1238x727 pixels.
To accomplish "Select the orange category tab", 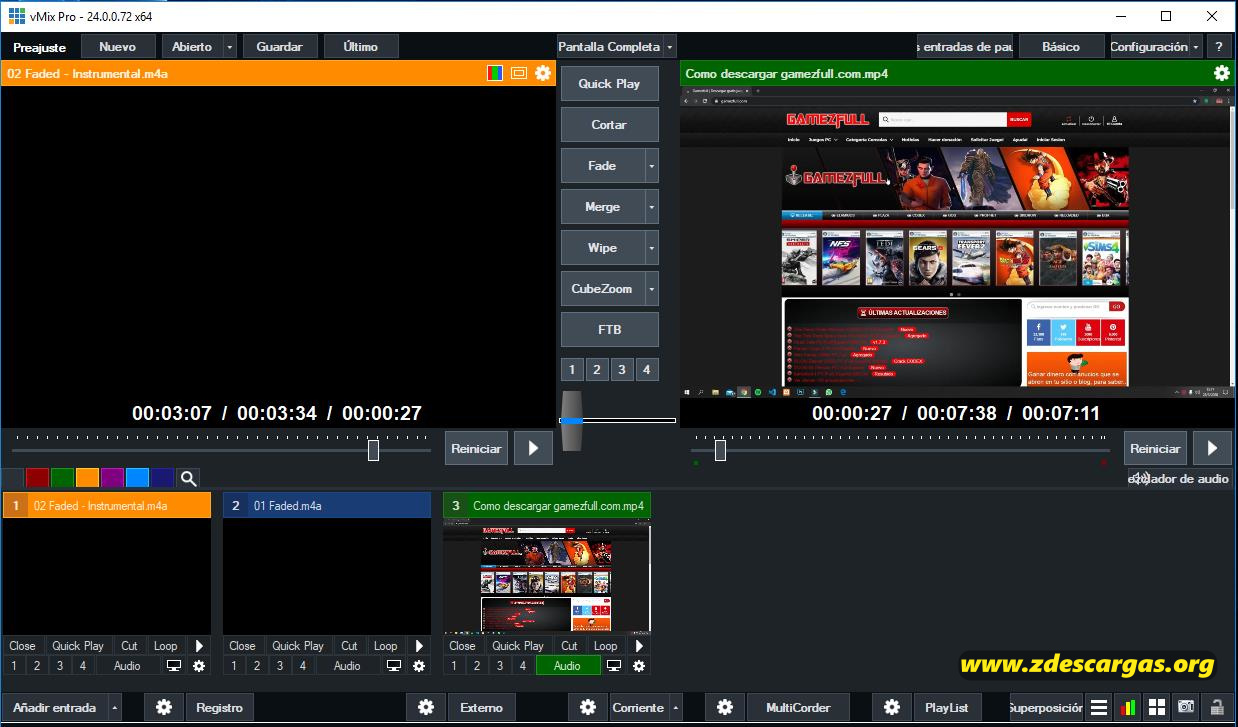I will coord(88,478).
